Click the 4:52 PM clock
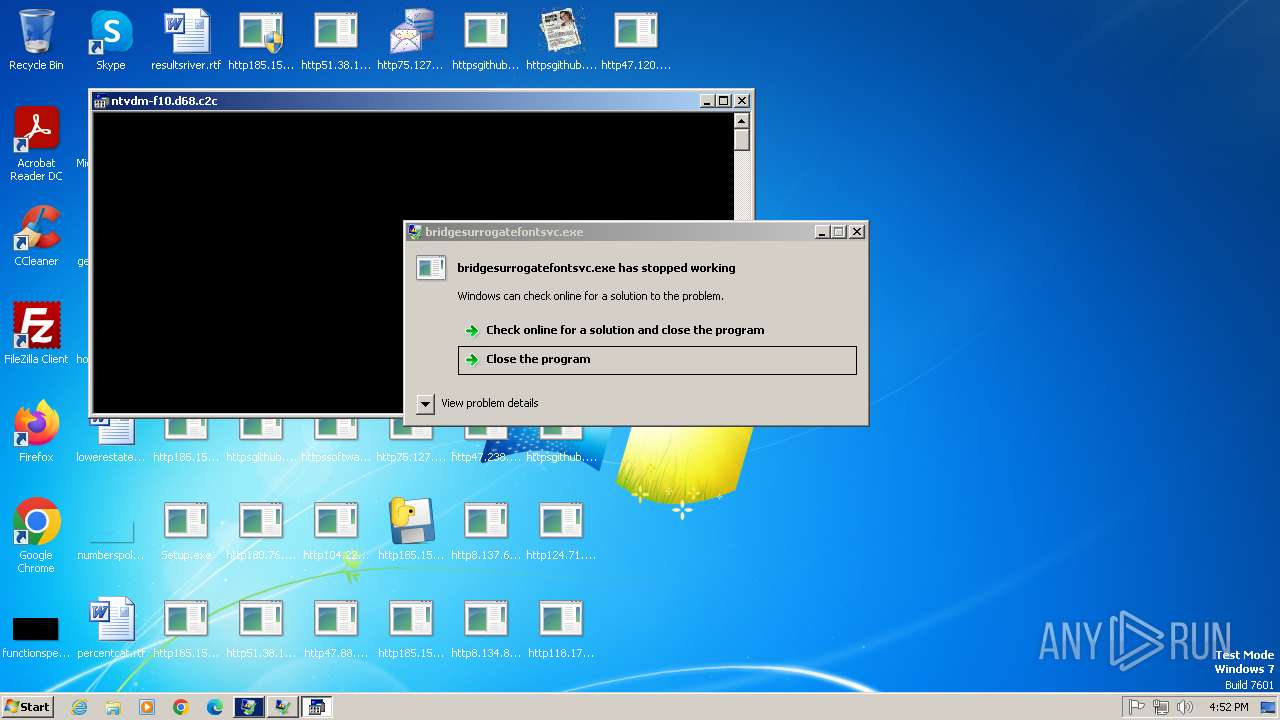The height and width of the screenshot is (720, 1280). pyautogui.click(x=1228, y=707)
